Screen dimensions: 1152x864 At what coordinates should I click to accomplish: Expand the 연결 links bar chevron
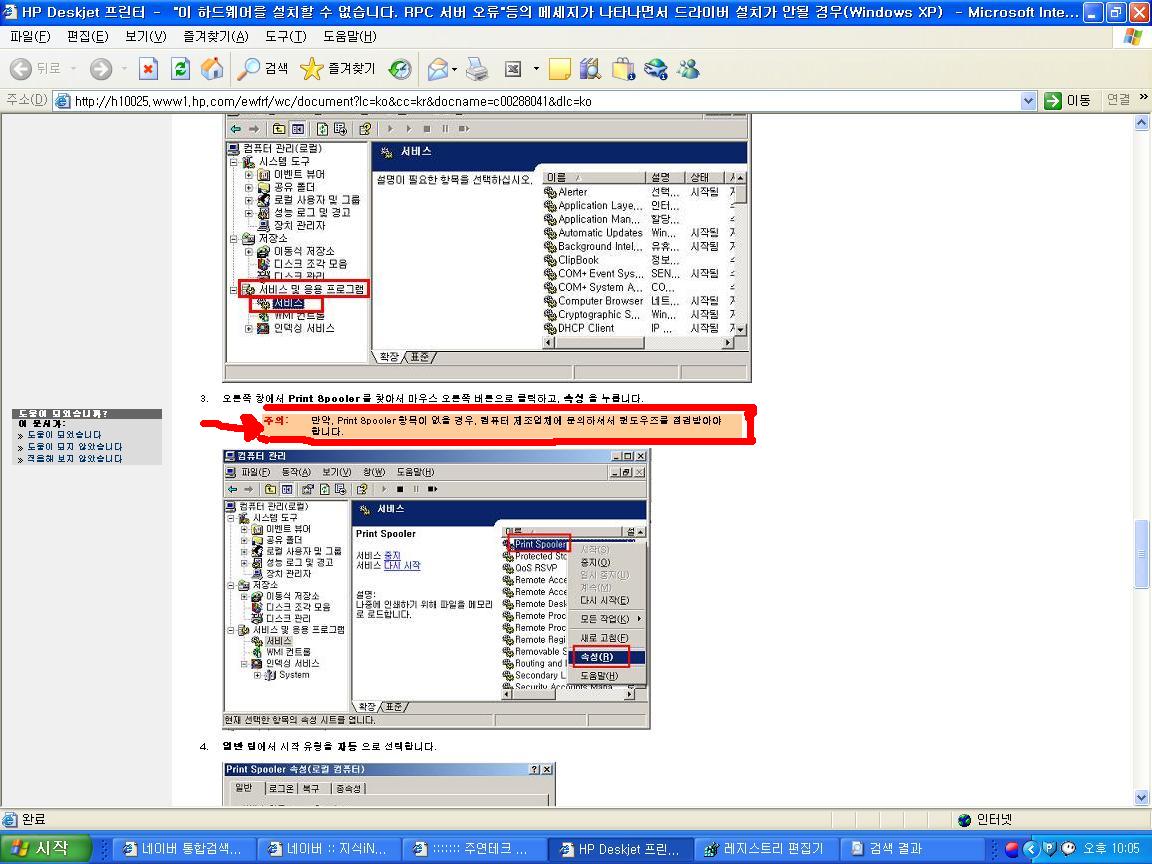point(1142,98)
